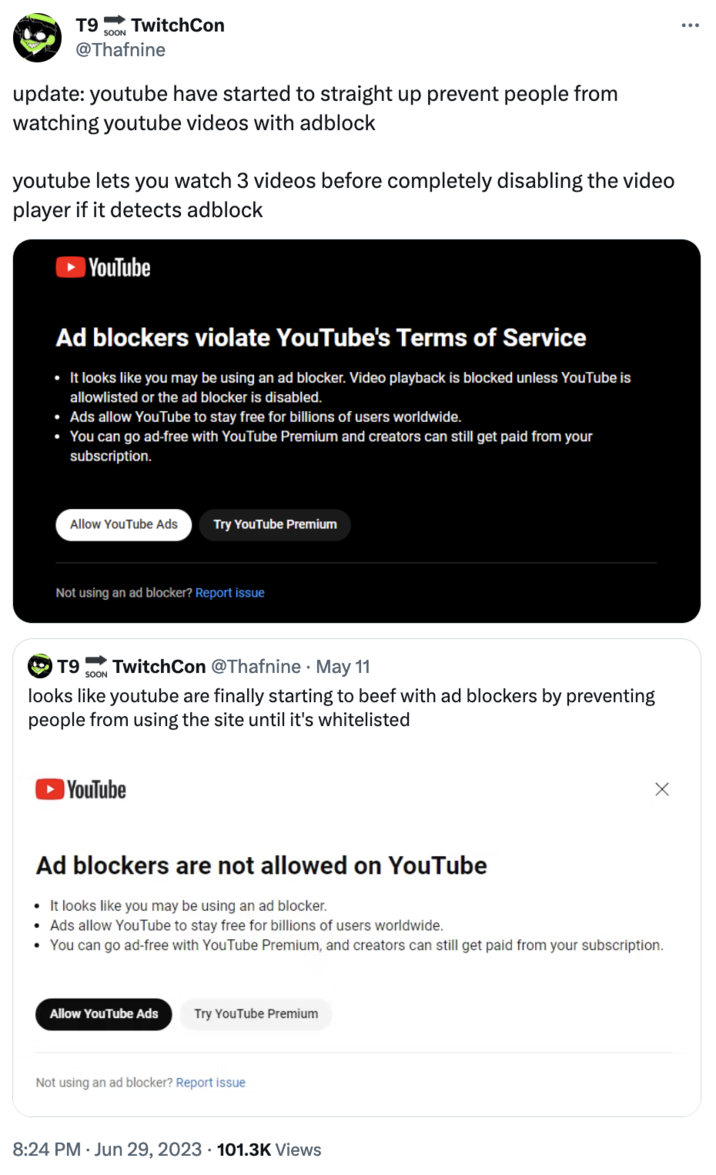The image size is (716, 1175).
Task: Click the YouTube logo in the quoted screenshot
Action: 79,789
